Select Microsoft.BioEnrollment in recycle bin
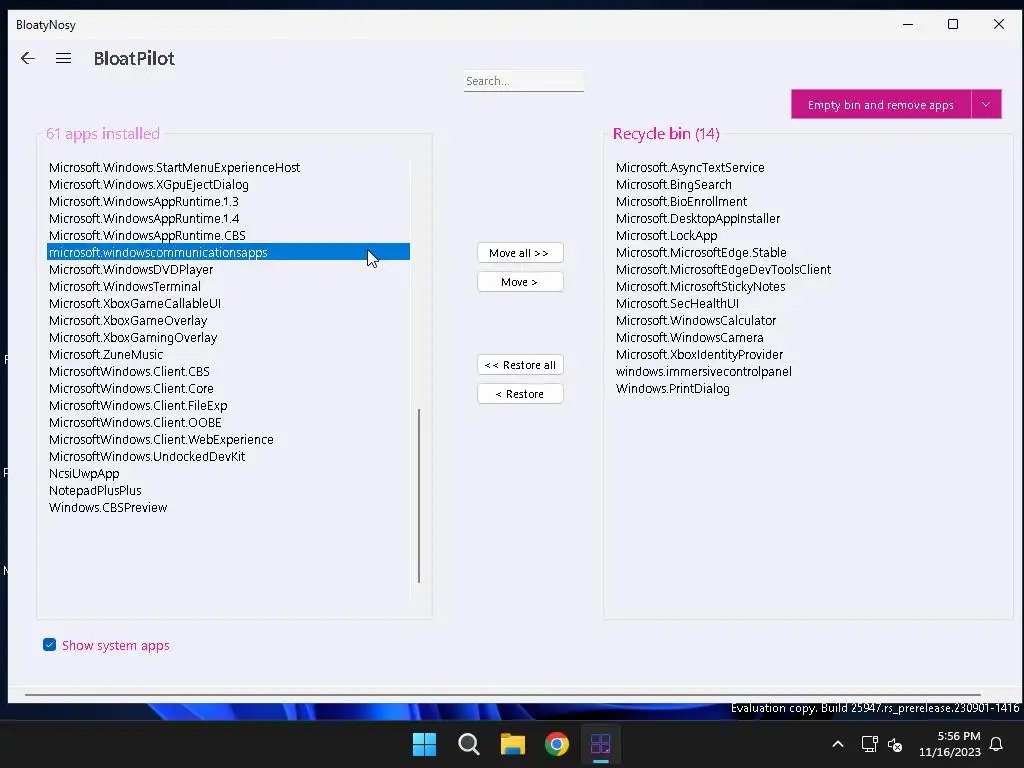The image size is (1024, 768). [681, 201]
